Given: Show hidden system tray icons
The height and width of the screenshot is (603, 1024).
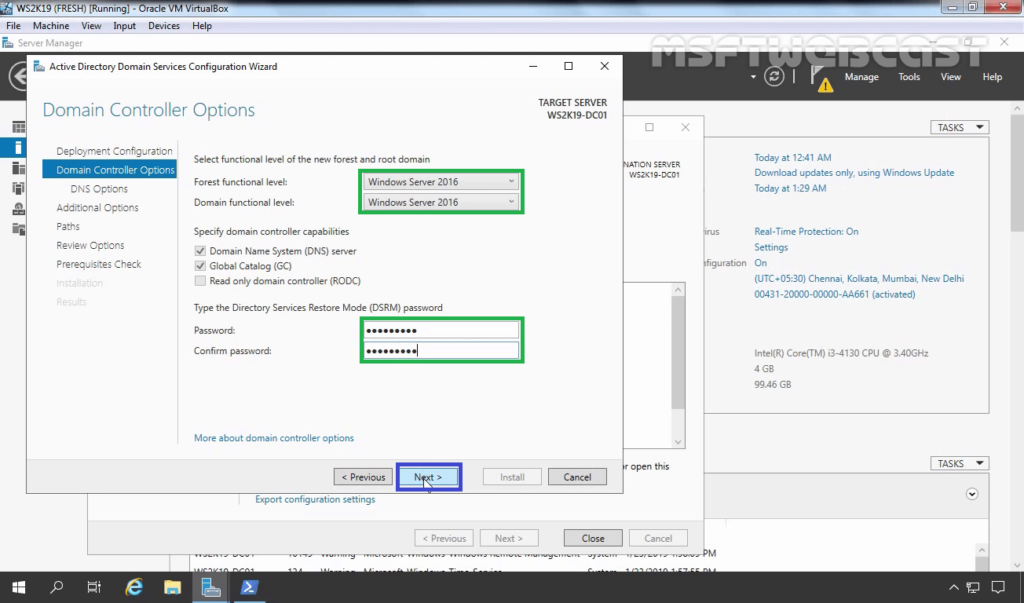Looking at the screenshot, I should [953, 587].
